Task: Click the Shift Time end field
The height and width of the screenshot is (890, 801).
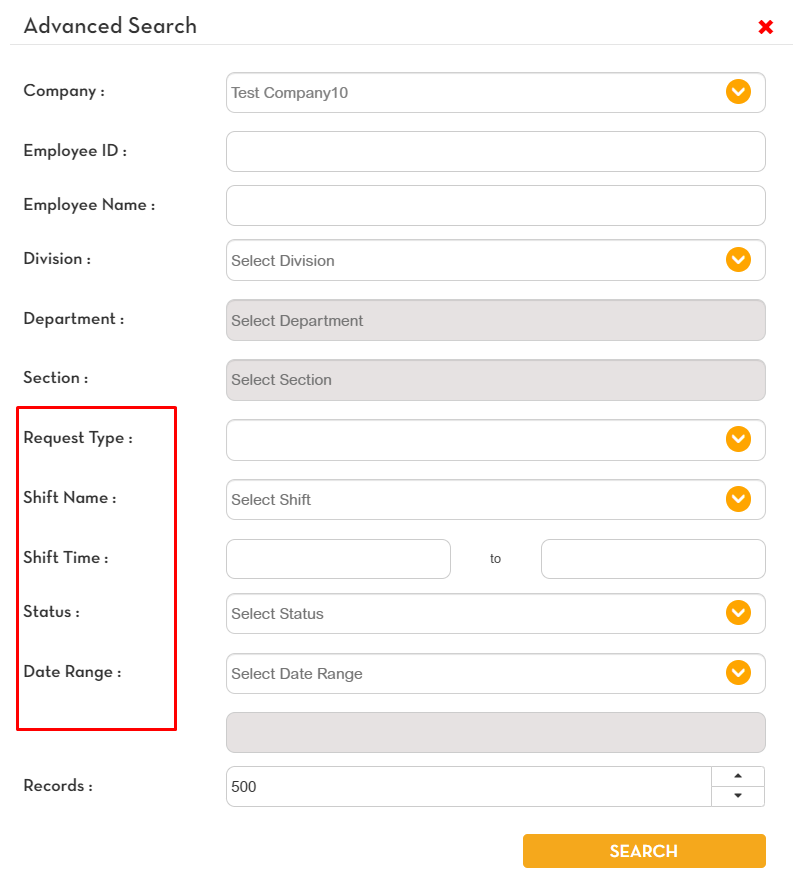Action: coord(653,559)
